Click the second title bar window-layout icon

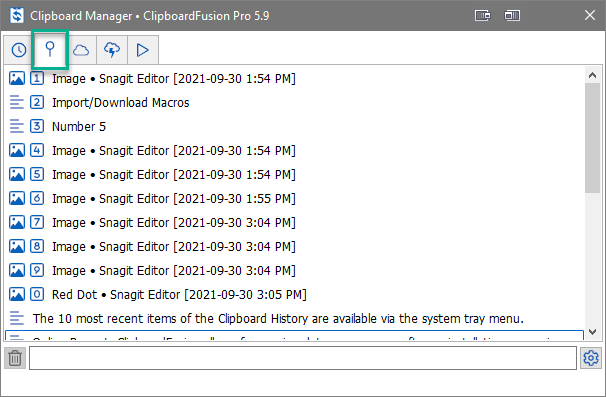(512, 15)
